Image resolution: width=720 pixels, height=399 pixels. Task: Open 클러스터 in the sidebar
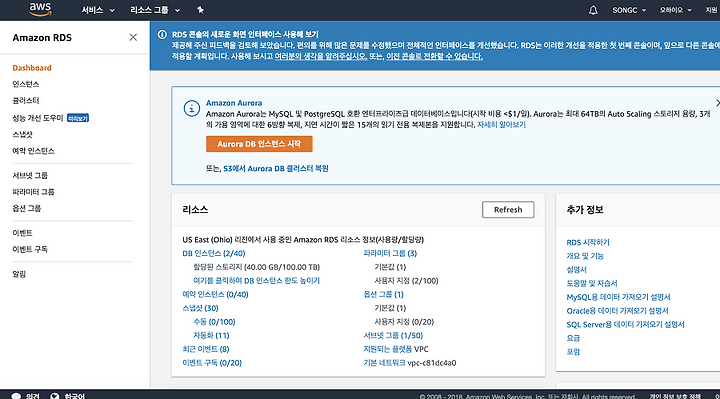pyautogui.click(x=26, y=101)
